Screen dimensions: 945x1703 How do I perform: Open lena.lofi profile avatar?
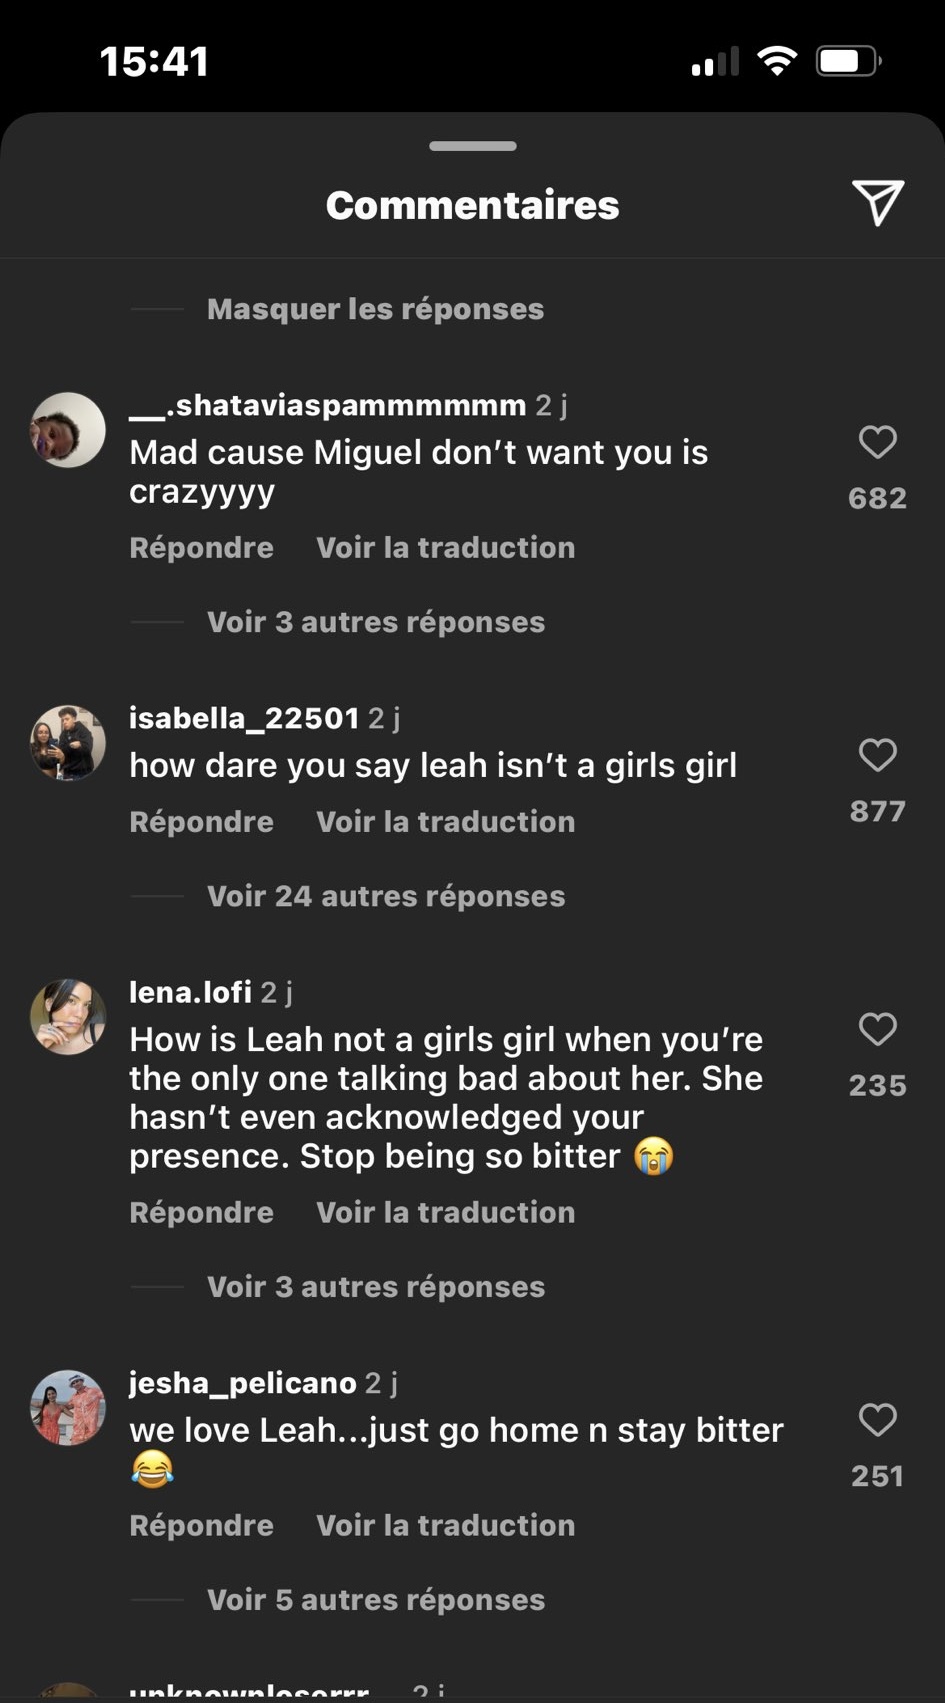[x=68, y=1017]
